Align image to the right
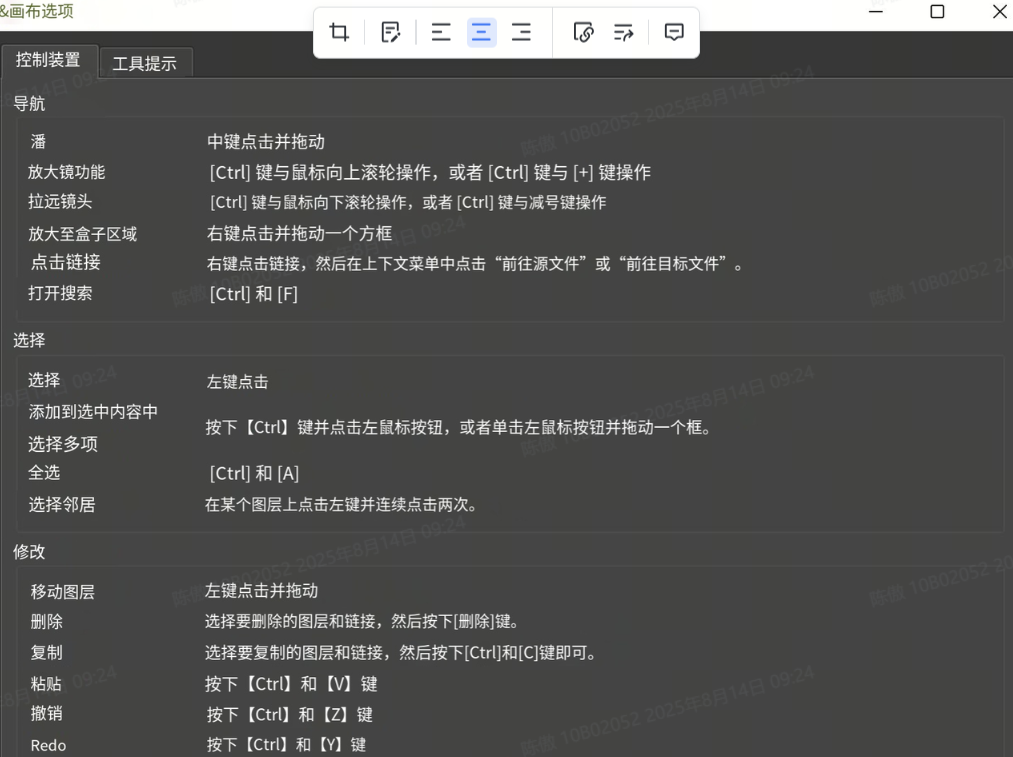This screenshot has width=1013, height=757. pos(521,32)
